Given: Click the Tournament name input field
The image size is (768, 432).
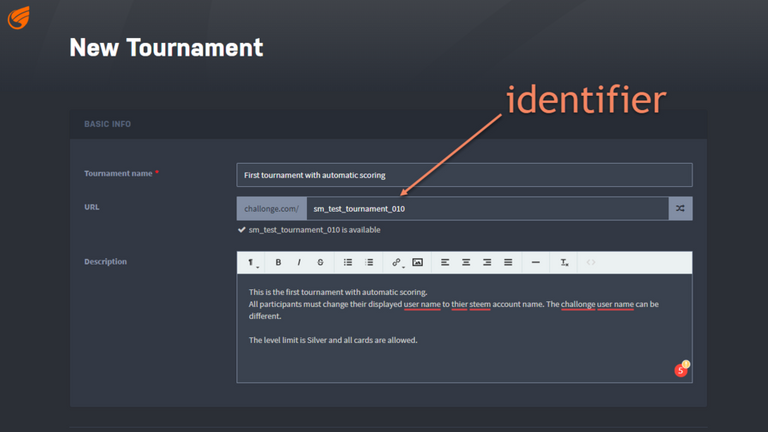Looking at the screenshot, I should pos(464,175).
